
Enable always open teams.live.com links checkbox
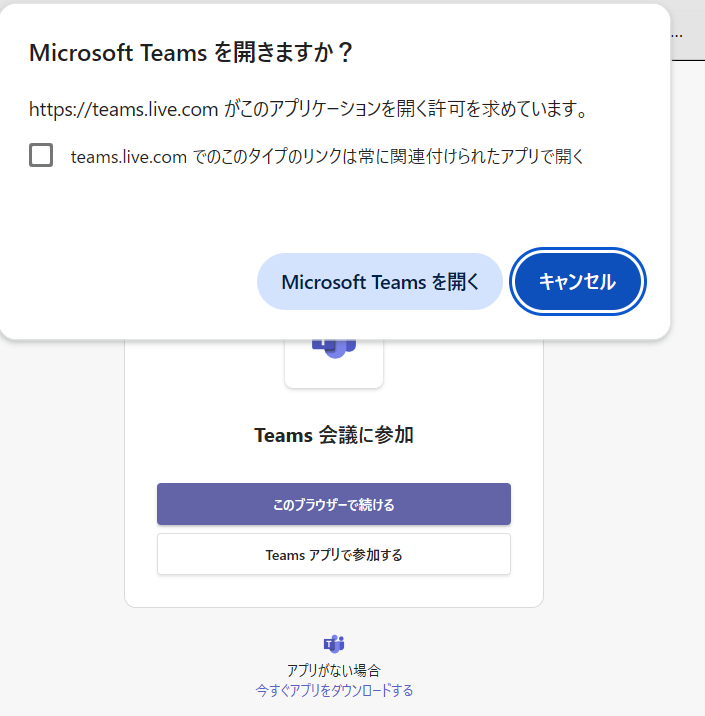[41, 155]
